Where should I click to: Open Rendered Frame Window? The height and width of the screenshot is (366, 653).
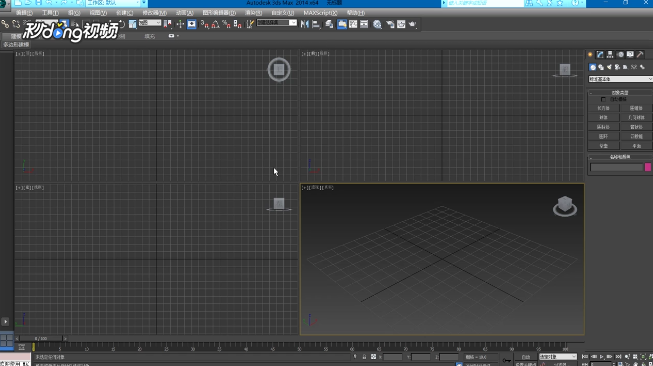(401, 24)
